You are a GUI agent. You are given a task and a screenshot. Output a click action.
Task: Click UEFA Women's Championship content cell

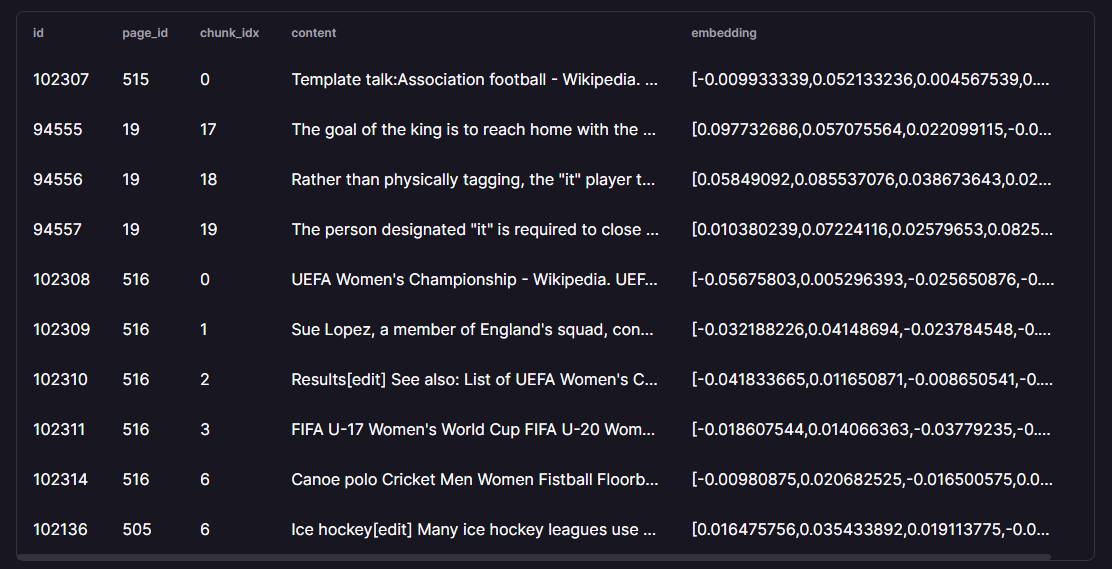click(474, 279)
